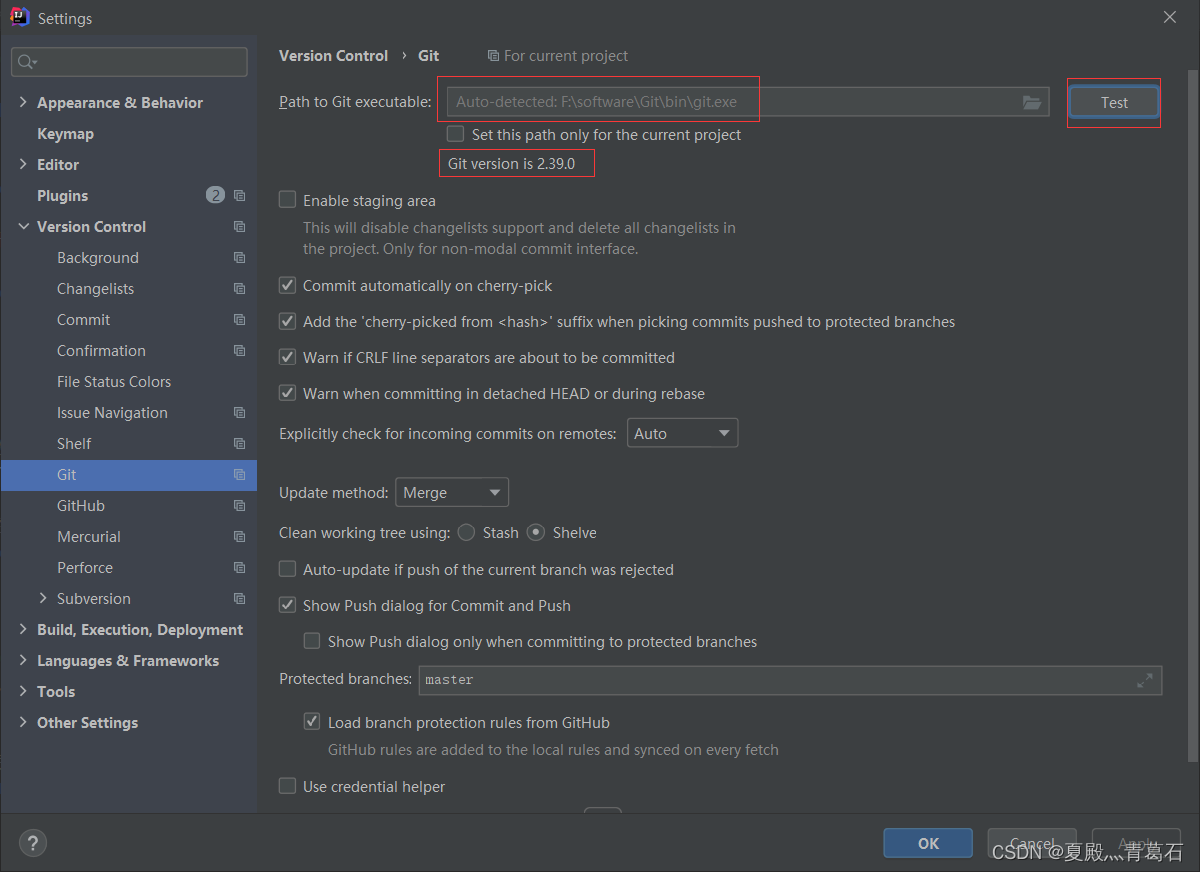Click the Protected branches master field
1200x872 pixels.
[790, 680]
